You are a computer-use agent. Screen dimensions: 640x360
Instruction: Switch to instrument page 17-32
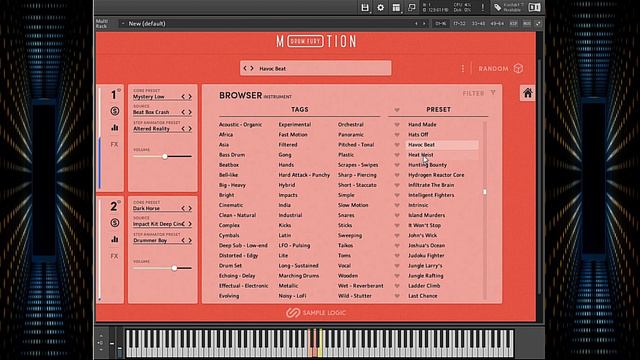[x=459, y=24]
